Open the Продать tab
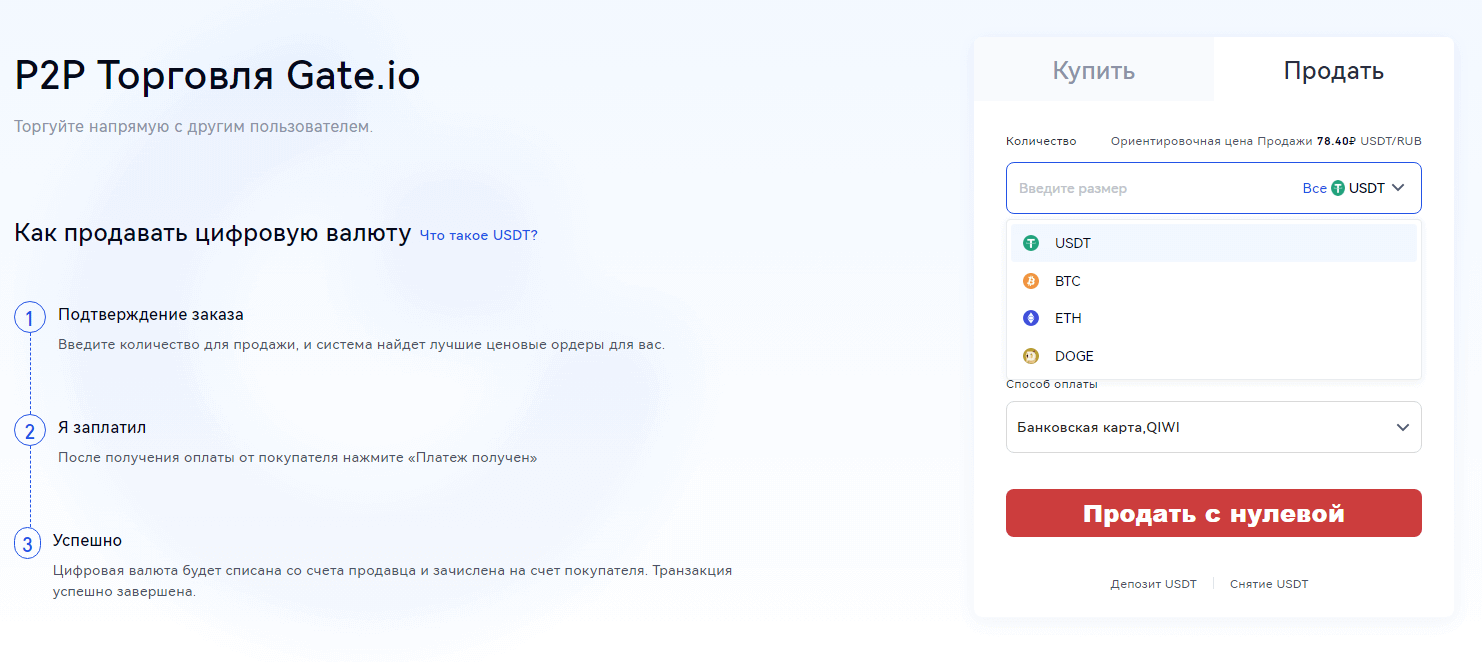Viewport: 1482px width, 662px height. point(1333,71)
